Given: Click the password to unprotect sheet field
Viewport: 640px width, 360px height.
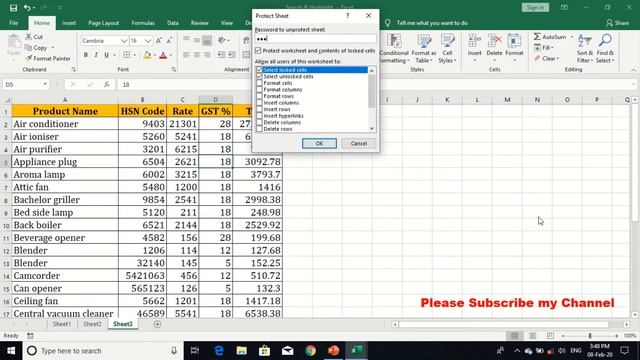Looking at the screenshot, I should [x=316, y=39].
